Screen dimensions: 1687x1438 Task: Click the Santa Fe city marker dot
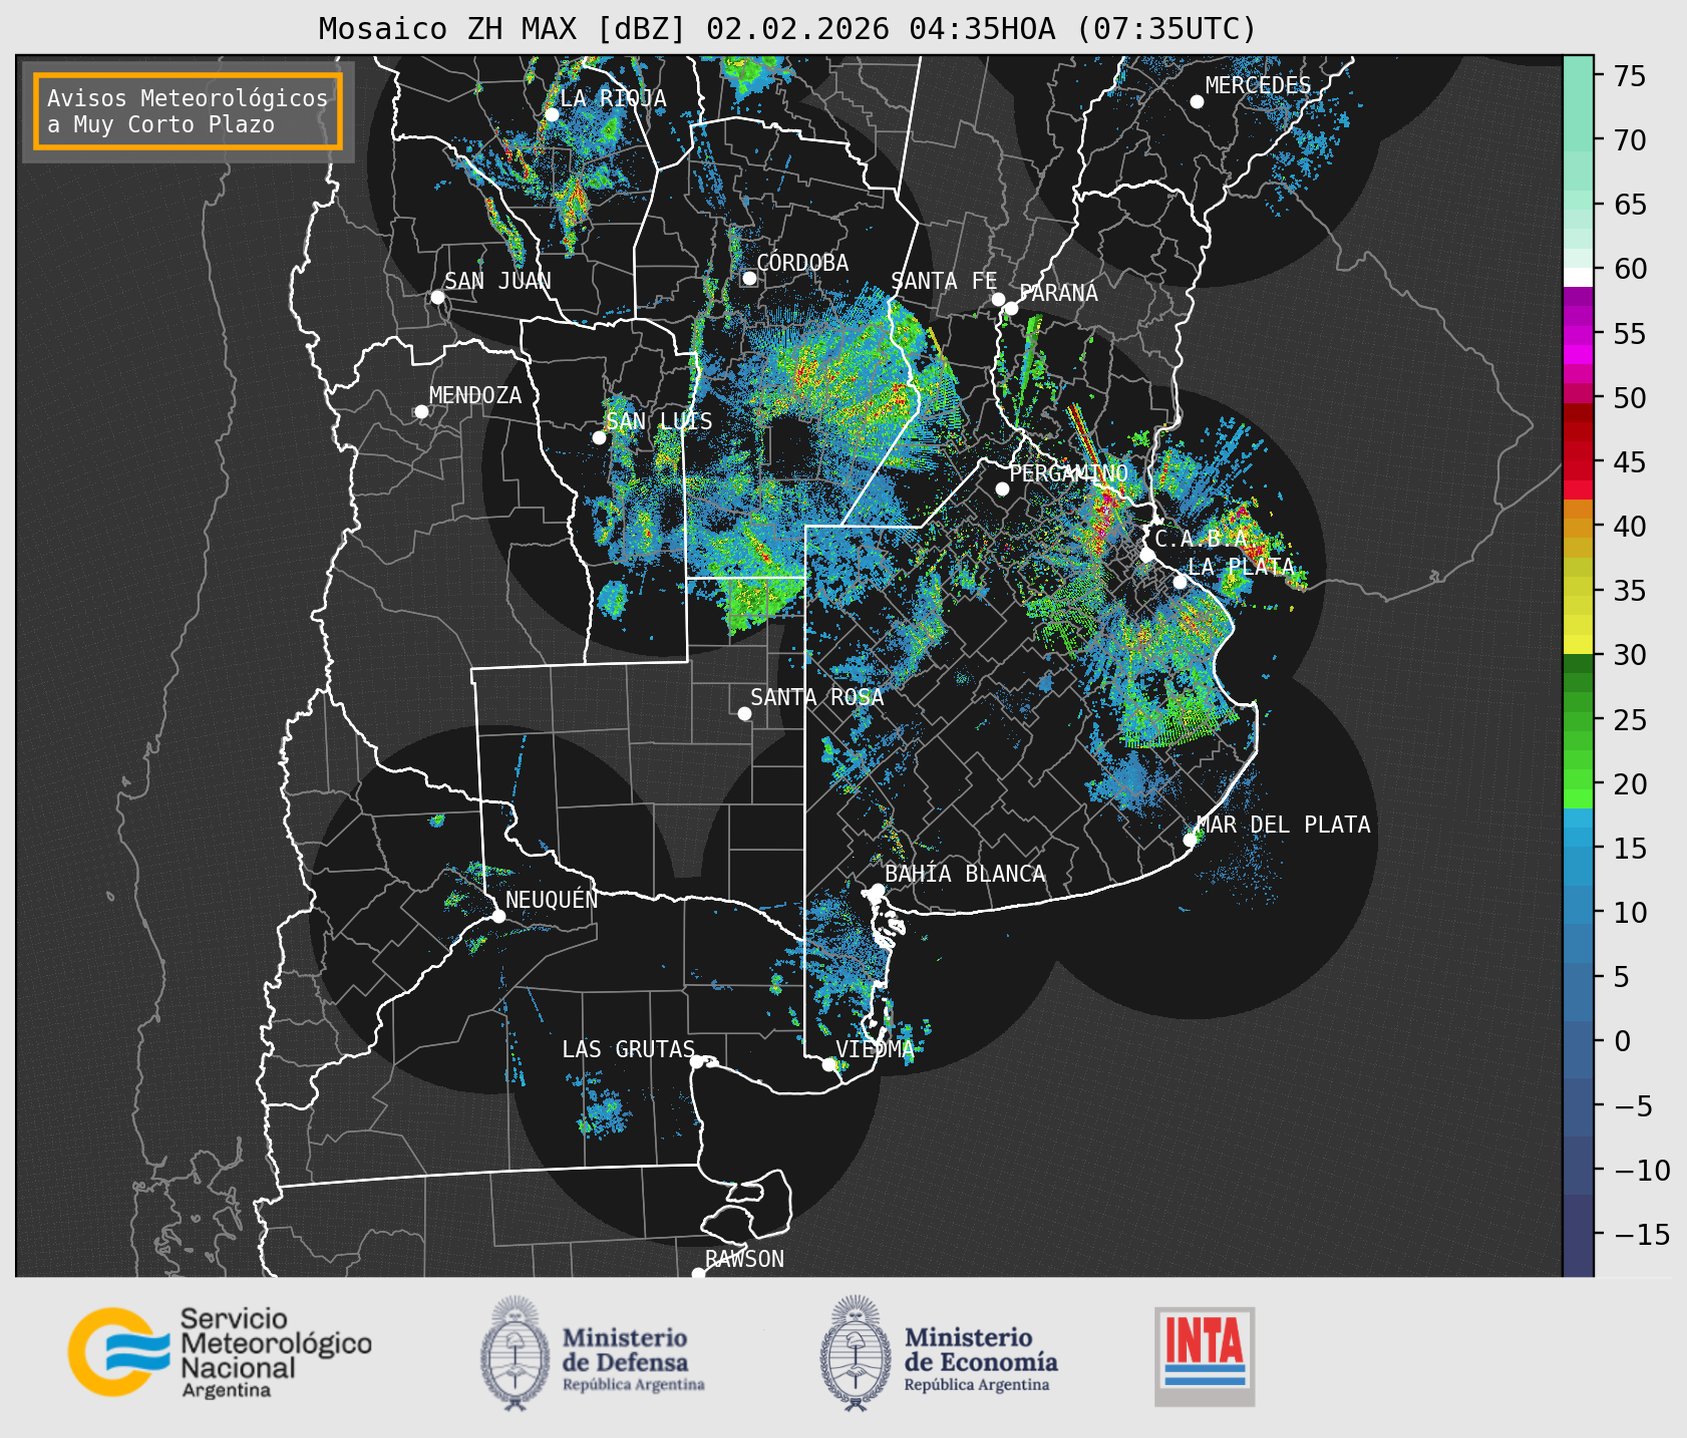tap(998, 299)
